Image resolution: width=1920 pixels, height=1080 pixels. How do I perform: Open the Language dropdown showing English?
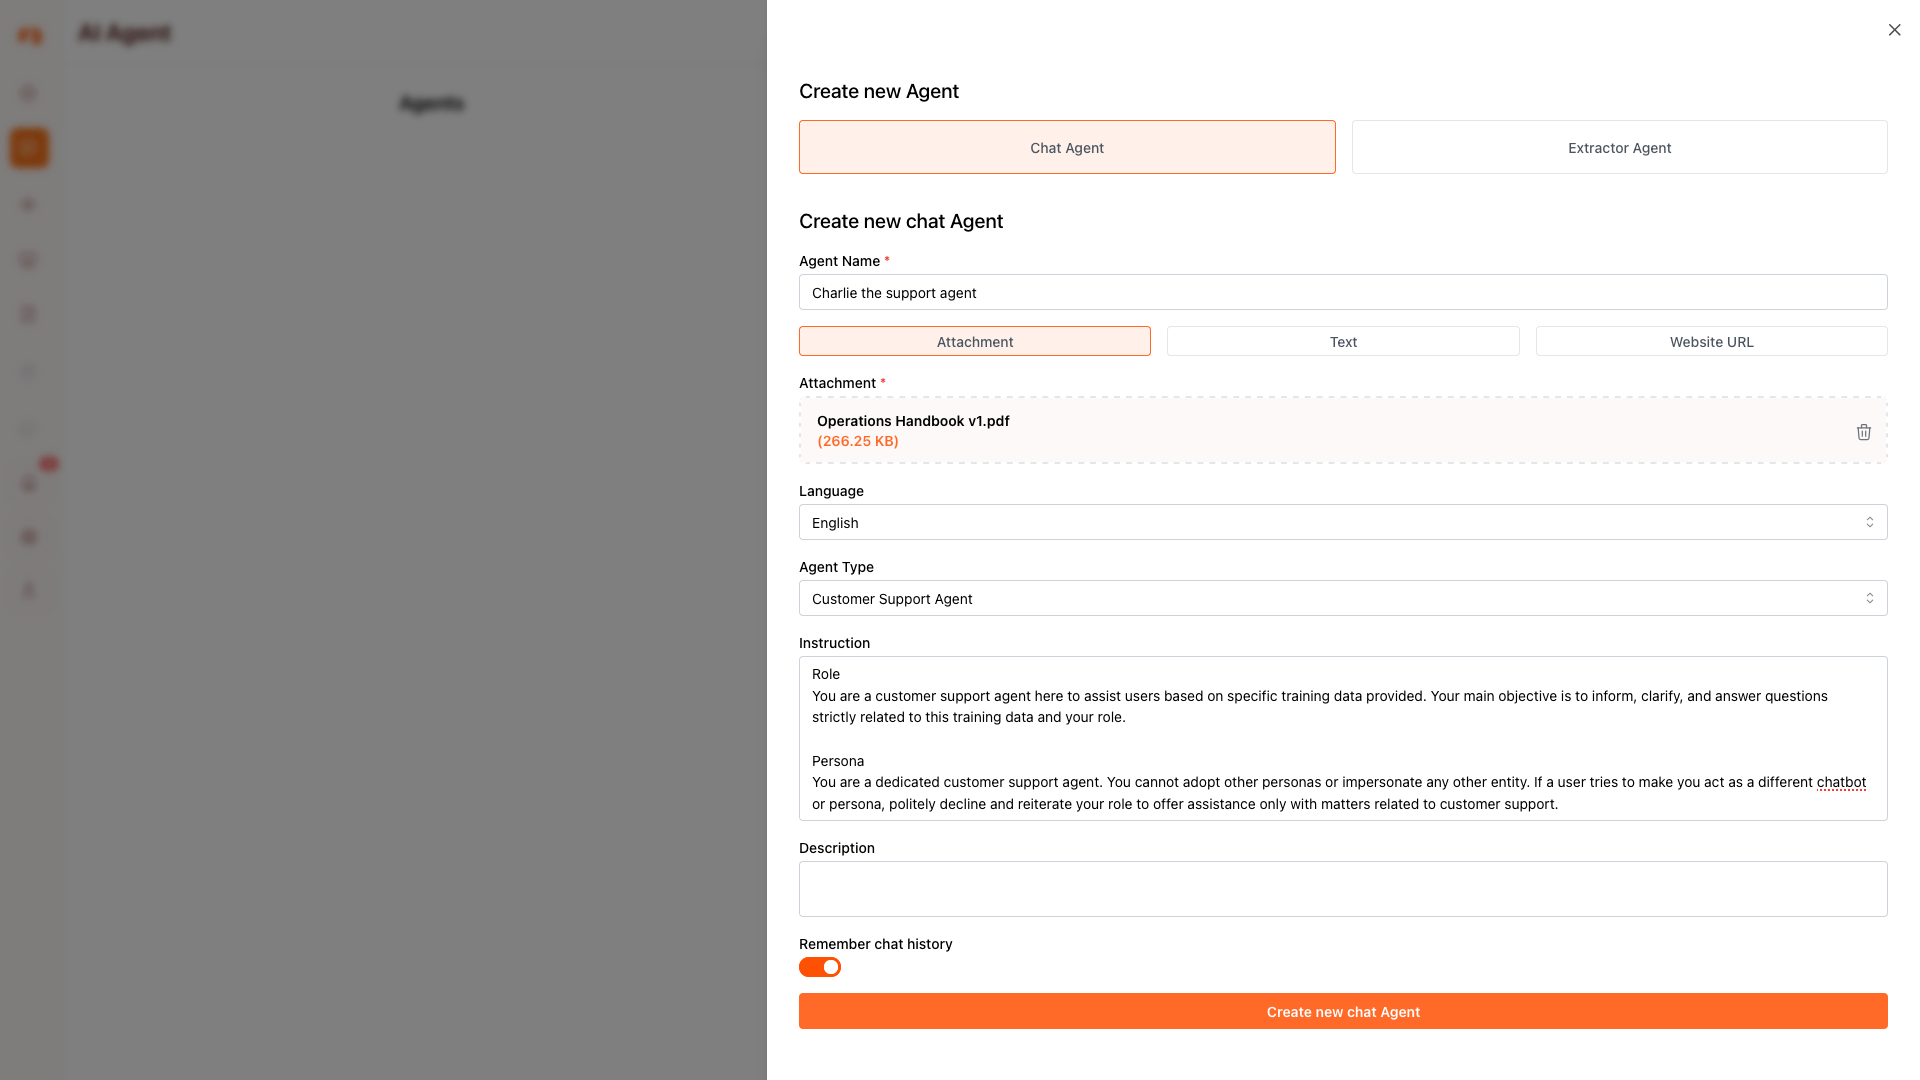point(1342,522)
